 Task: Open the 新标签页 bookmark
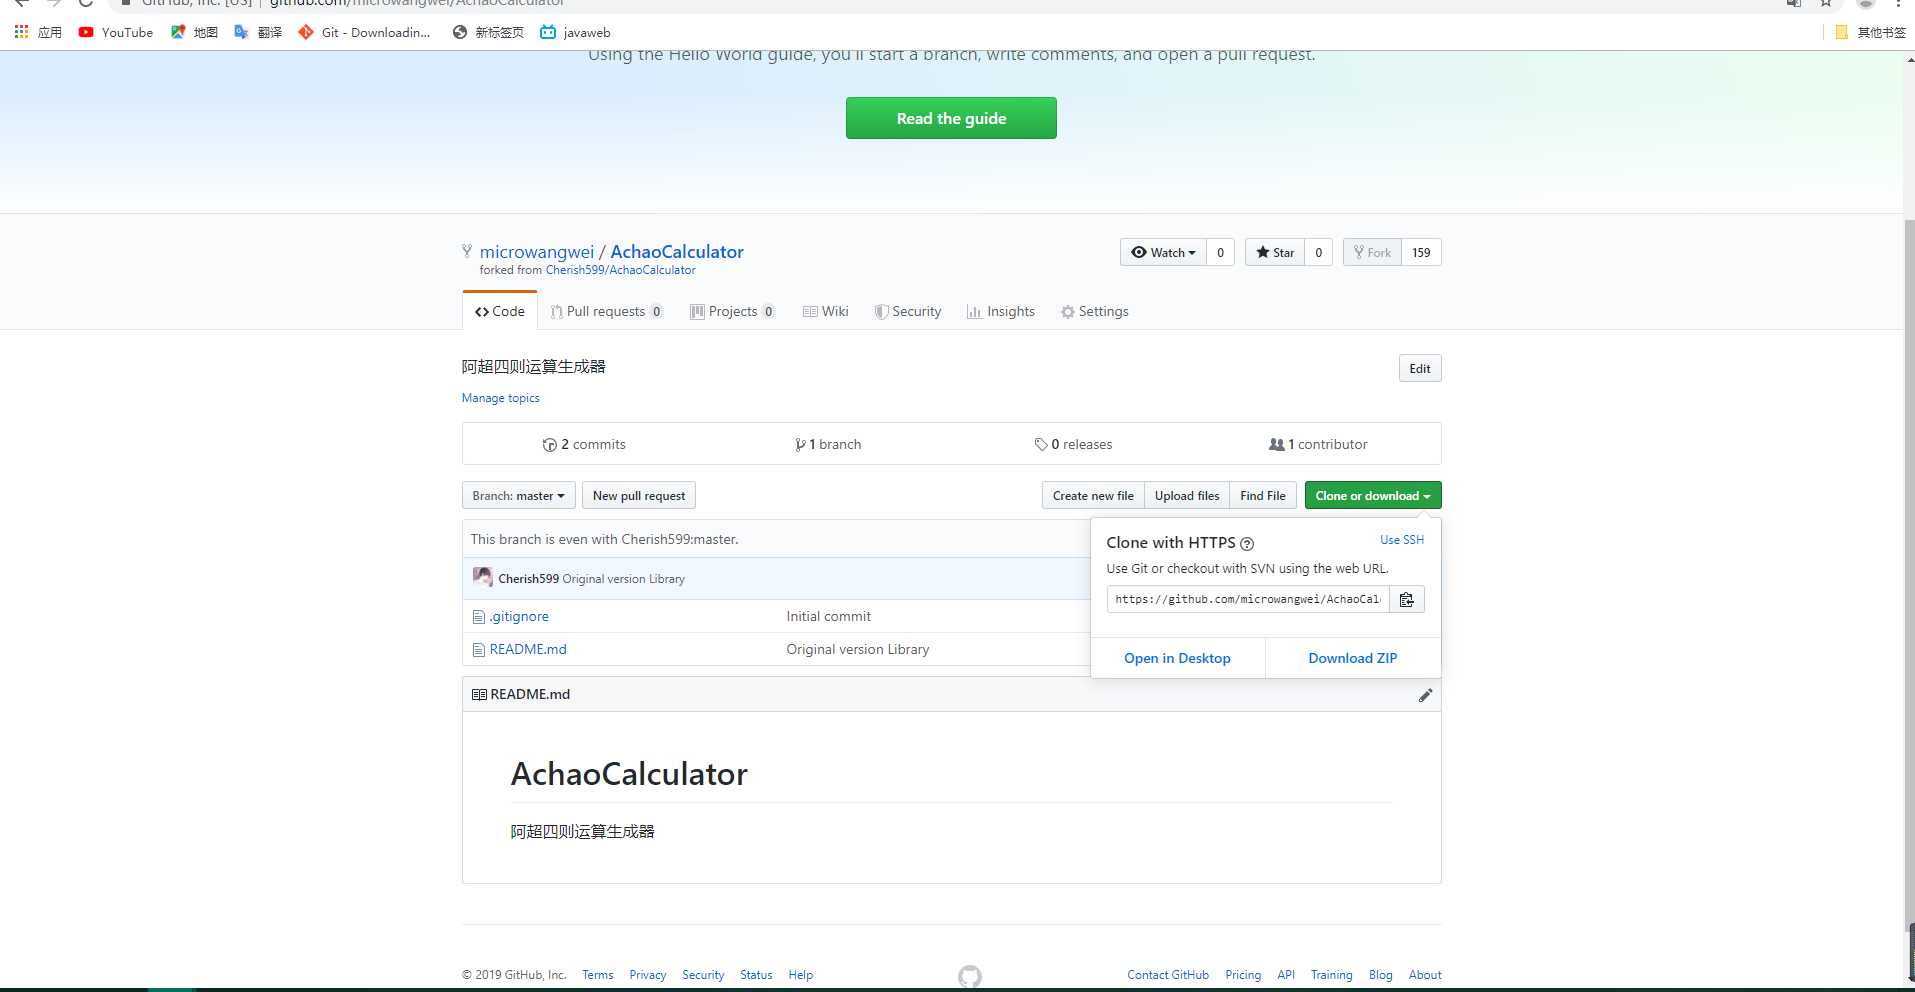pos(488,32)
